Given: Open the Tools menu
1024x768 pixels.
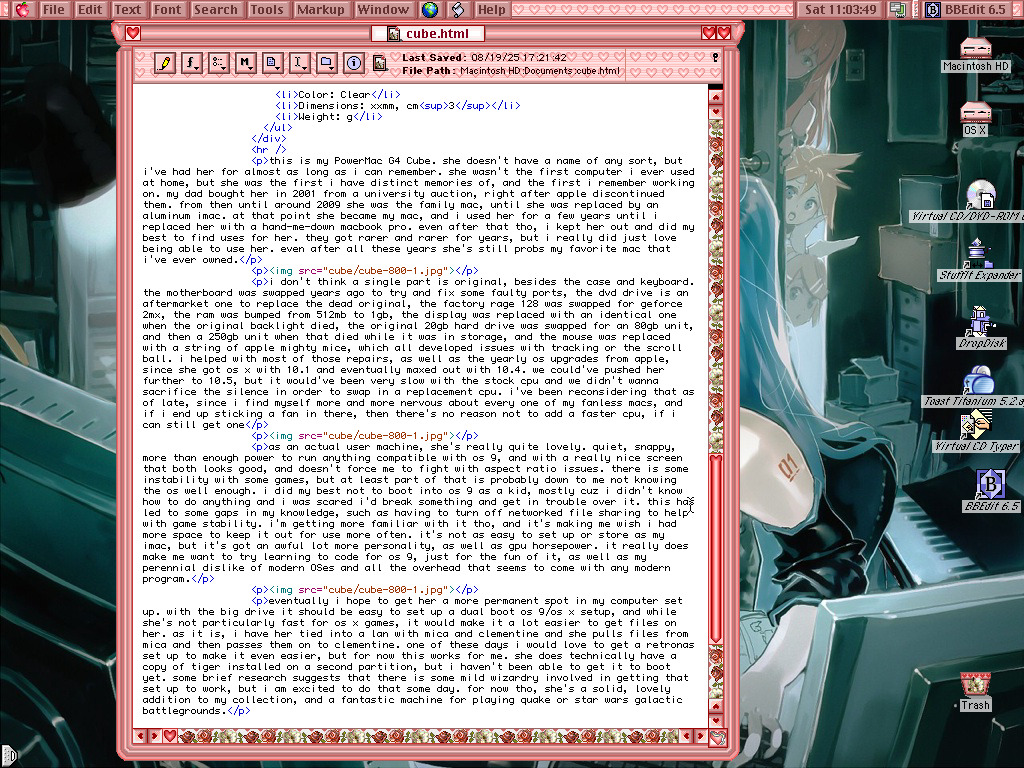Looking at the screenshot, I should click(267, 10).
